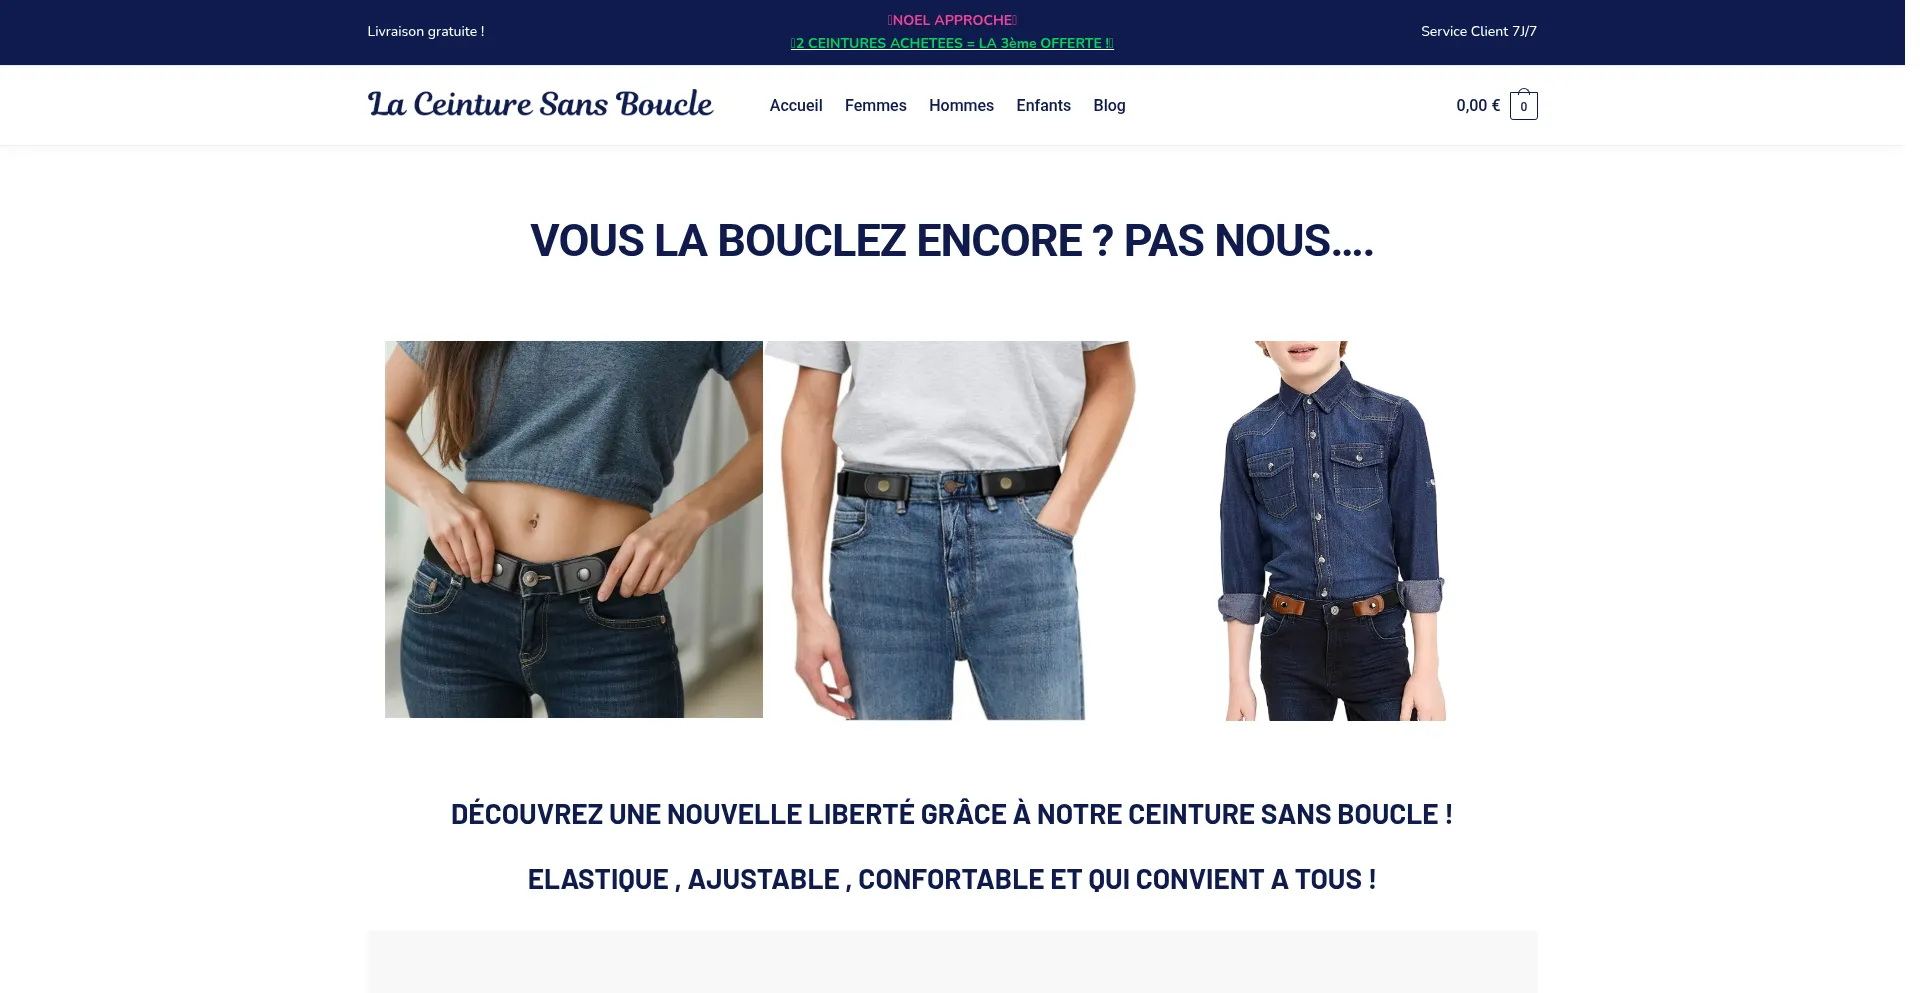The height and width of the screenshot is (993, 1920).
Task: Open the Femmes menu item
Action: pos(876,105)
